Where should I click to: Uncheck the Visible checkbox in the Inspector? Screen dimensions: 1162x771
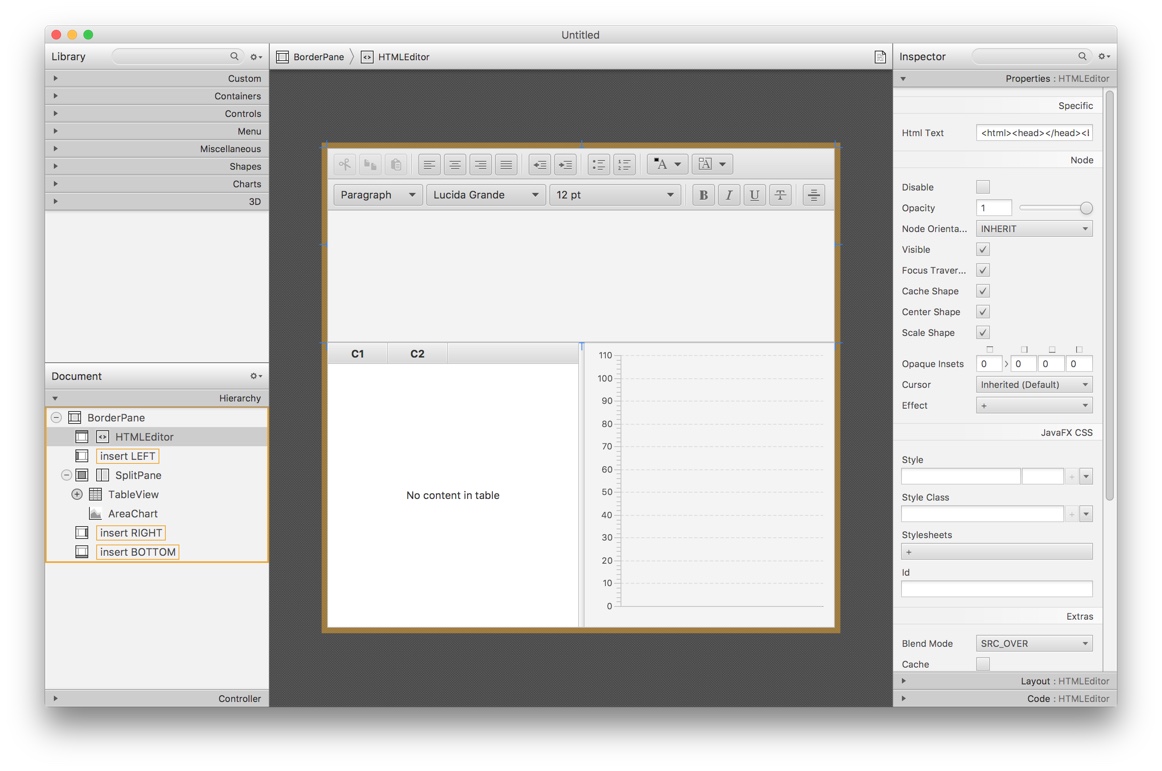tap(982, 249)
